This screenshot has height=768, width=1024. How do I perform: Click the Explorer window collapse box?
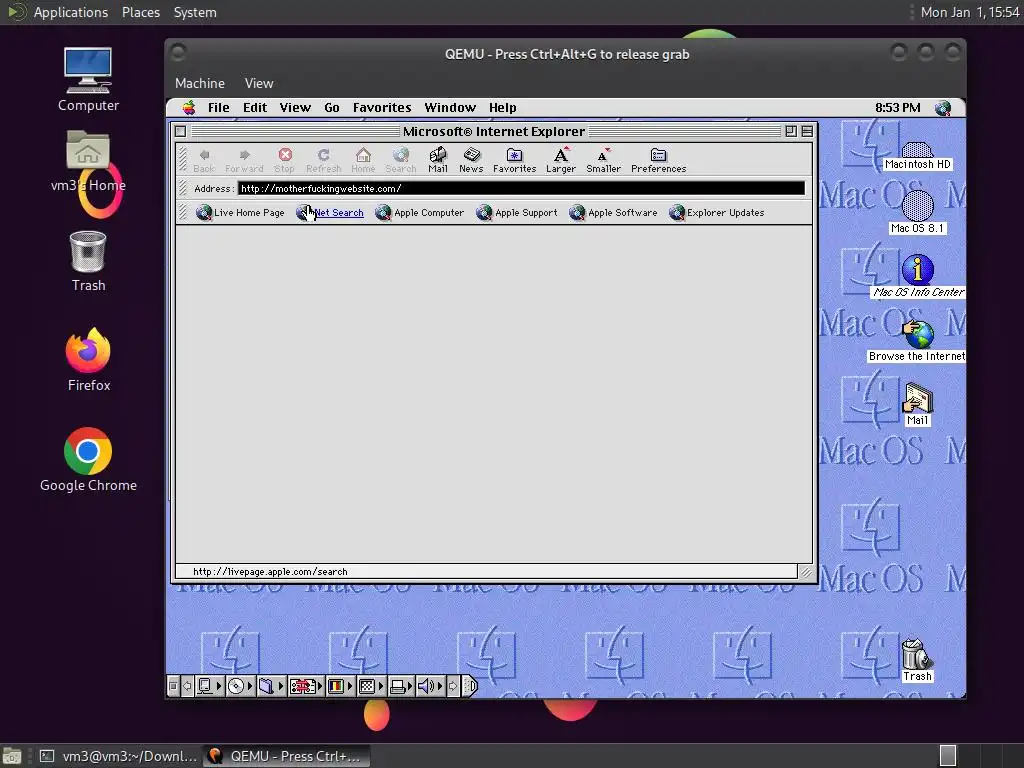tap(807, 131)
